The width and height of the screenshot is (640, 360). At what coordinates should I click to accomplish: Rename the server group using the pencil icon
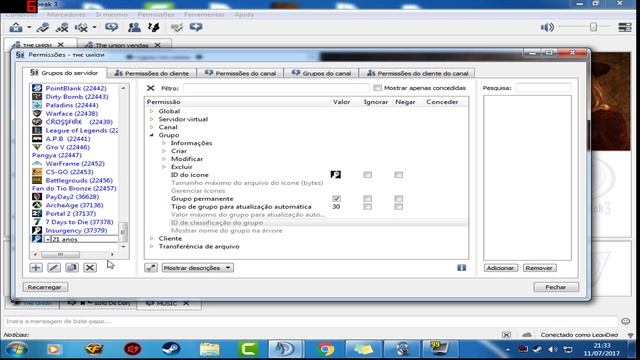pos(54,268)
